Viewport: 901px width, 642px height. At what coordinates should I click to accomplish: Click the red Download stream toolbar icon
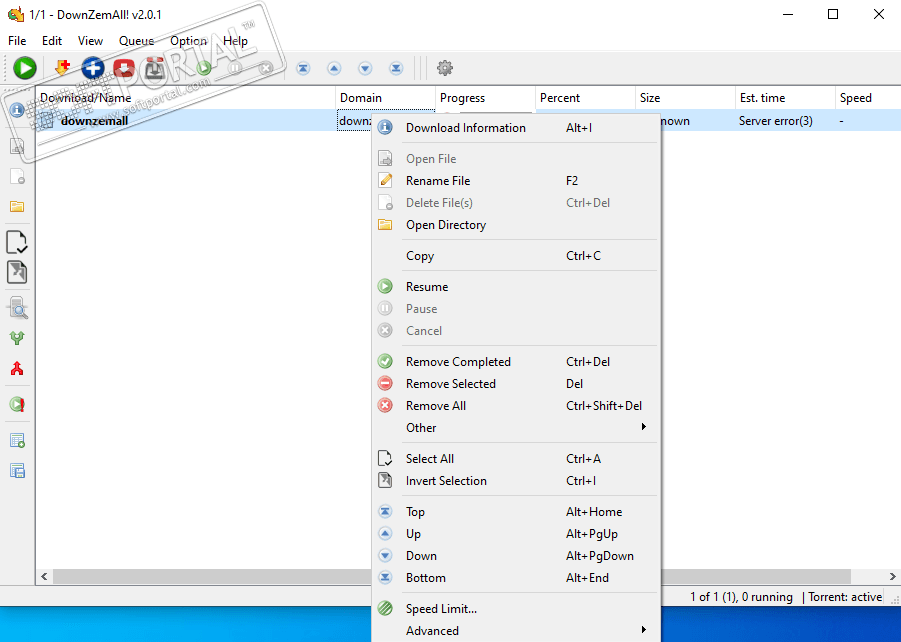(x=124, y=68)
